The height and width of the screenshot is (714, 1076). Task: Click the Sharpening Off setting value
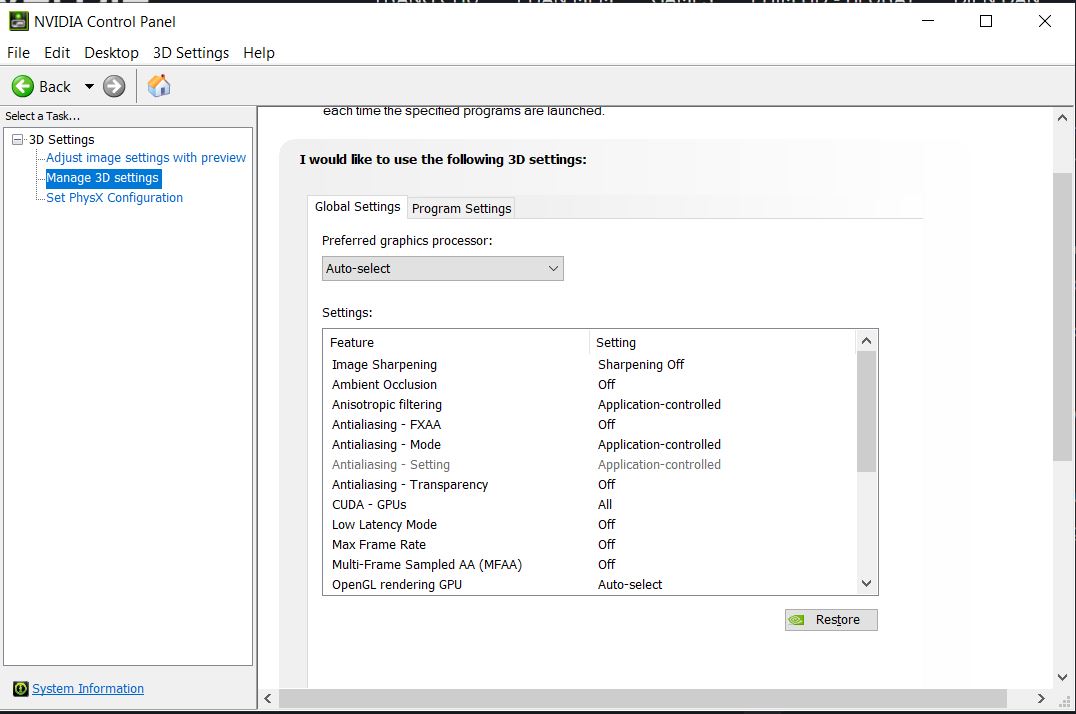coord(641,365)
